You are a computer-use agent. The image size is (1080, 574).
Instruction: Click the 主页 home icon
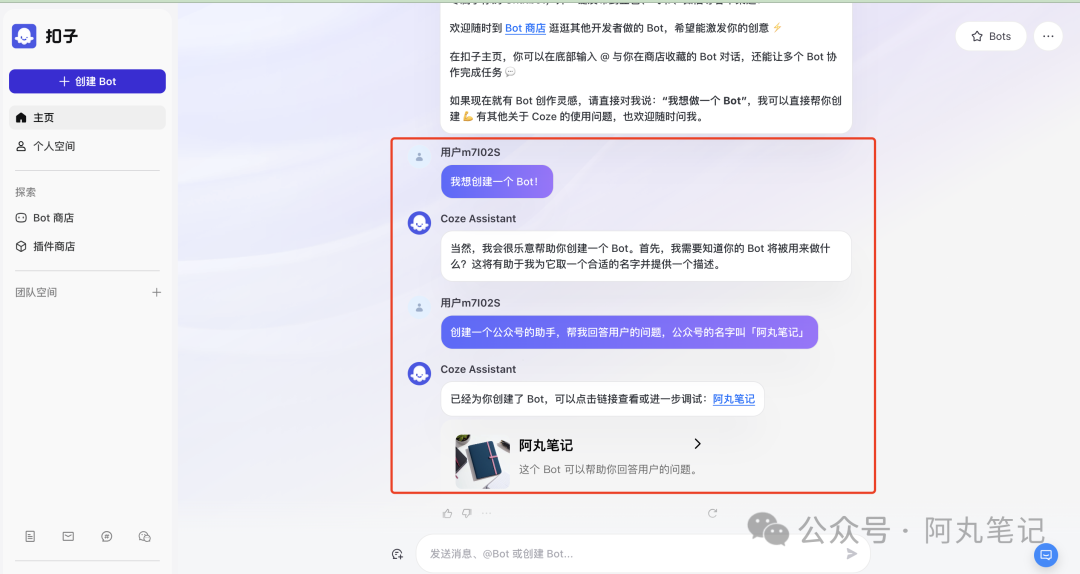[x=21, y=118]
